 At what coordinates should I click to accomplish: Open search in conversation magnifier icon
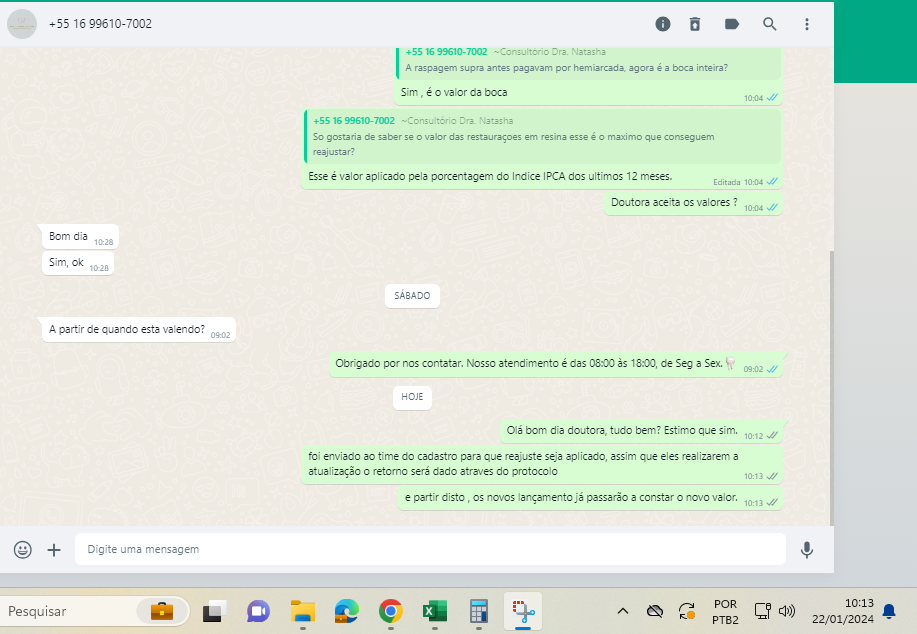point(770,24)
